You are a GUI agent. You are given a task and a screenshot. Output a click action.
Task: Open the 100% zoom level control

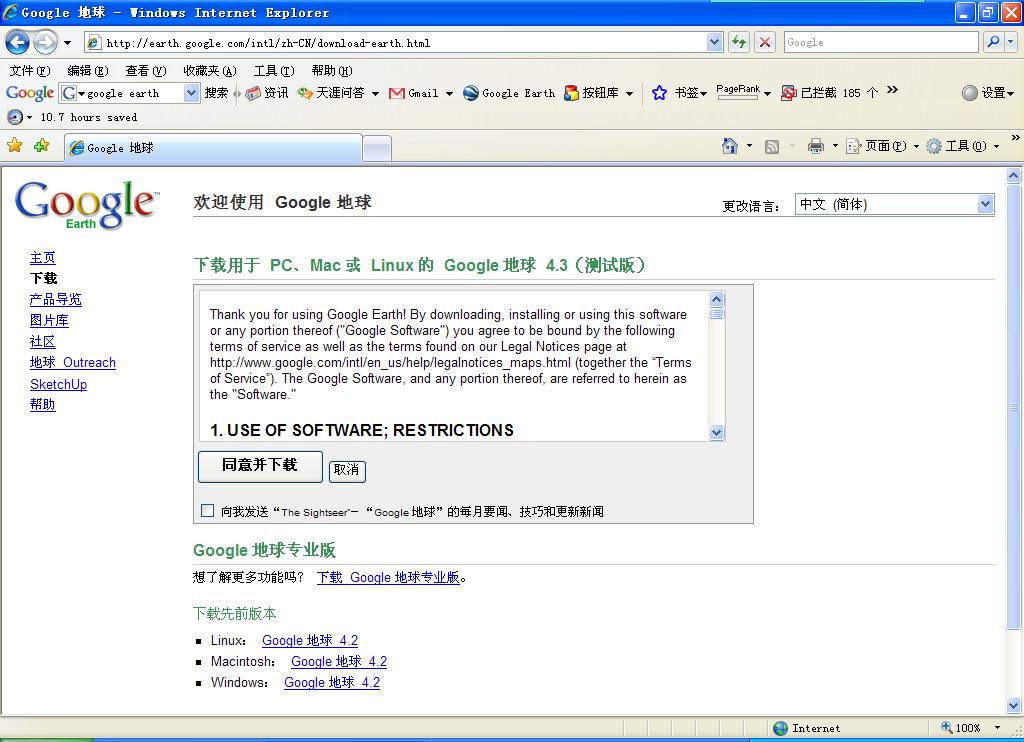(970, 728)
